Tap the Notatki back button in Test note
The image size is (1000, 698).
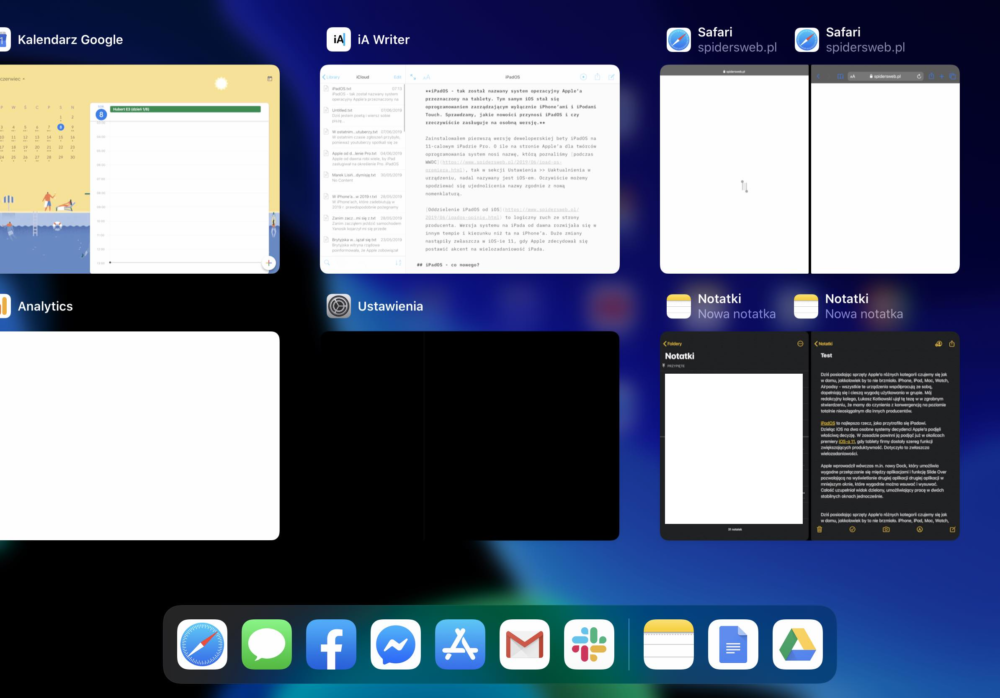coord(823,344)
